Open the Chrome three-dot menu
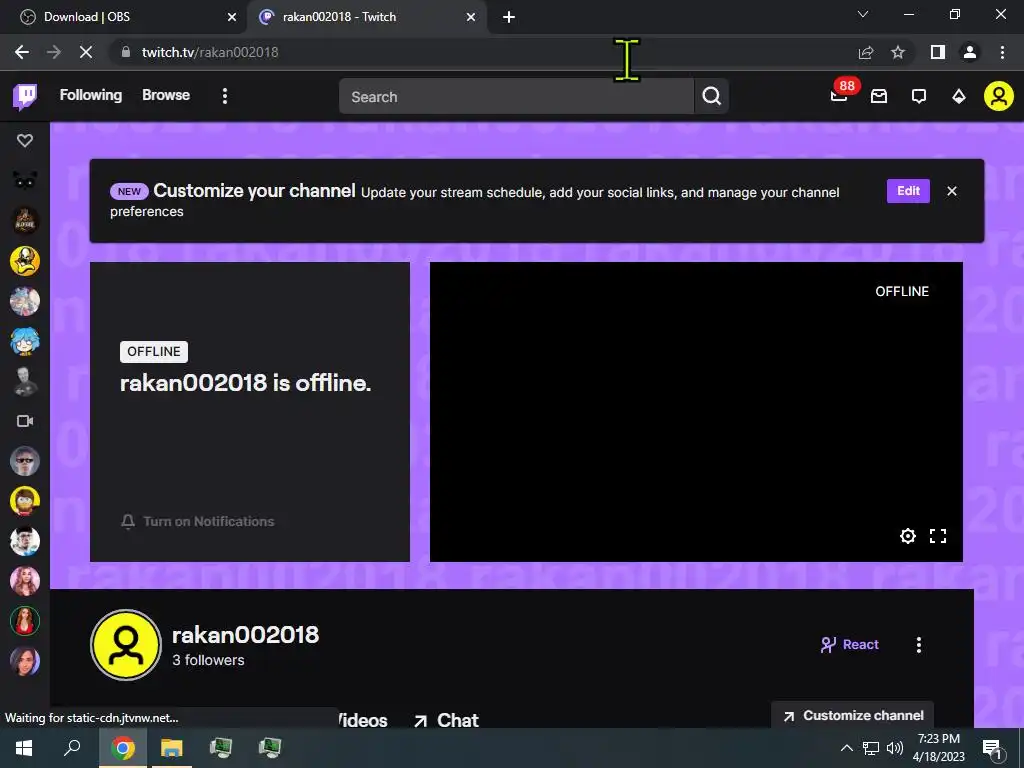Viewport: 1024px width, 768px height. coord(1002,52)
